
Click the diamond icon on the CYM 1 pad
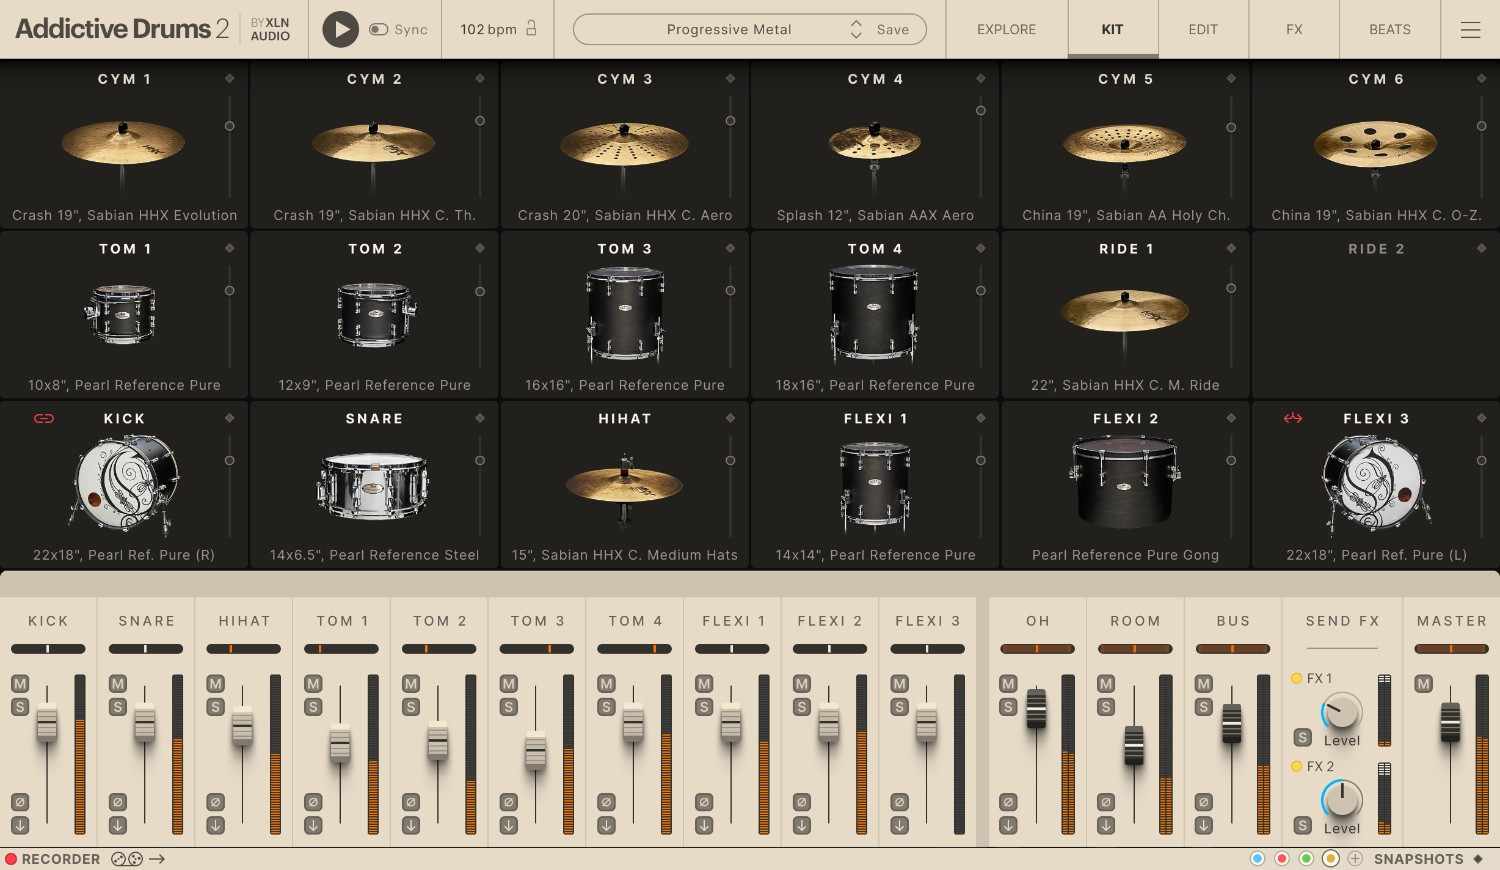[229, 77]
